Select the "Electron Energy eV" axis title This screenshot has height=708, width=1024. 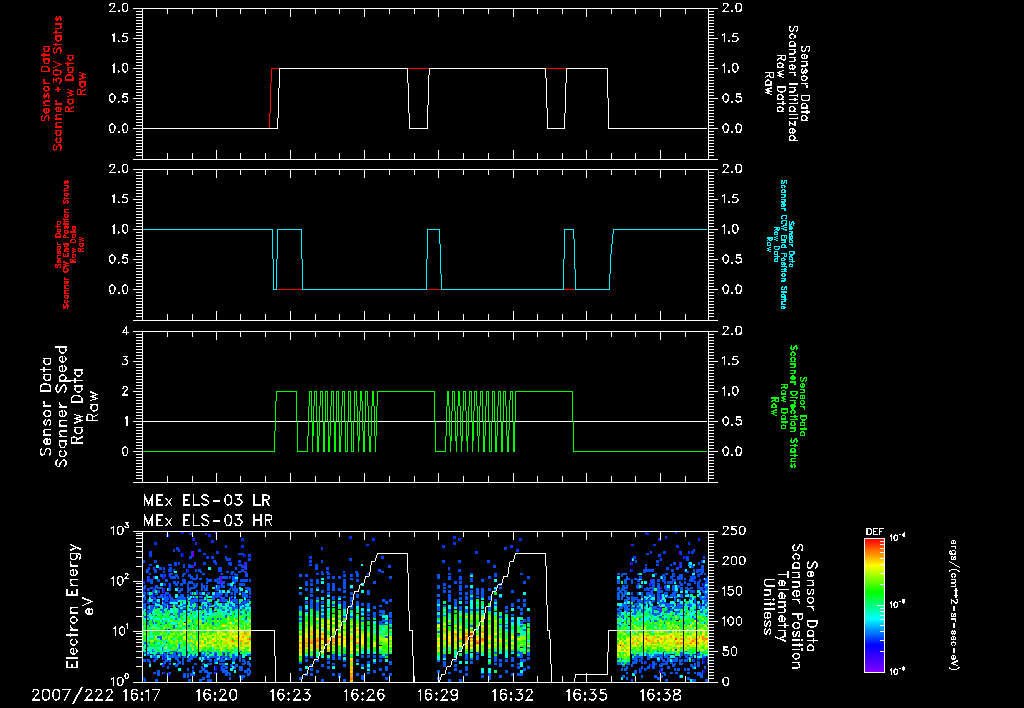pos(80,606)
